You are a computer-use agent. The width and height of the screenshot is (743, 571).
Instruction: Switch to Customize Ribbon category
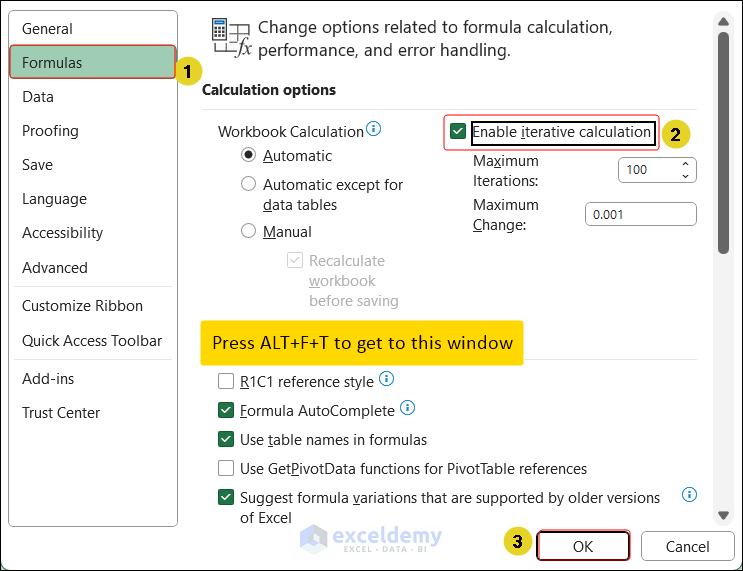click(82, 306)
